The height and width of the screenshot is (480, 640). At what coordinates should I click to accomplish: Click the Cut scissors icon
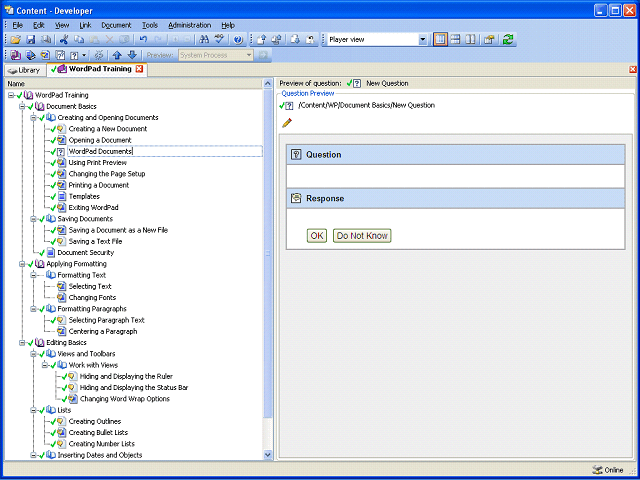(64, 40)
